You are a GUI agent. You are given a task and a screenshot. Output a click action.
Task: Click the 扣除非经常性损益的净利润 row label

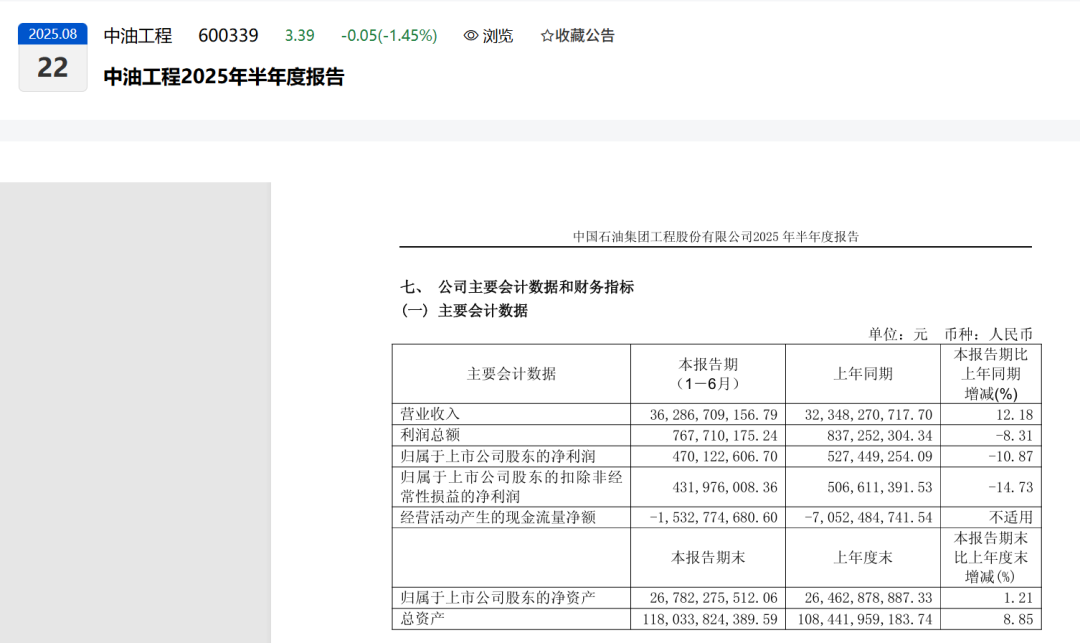pos(512,487)
